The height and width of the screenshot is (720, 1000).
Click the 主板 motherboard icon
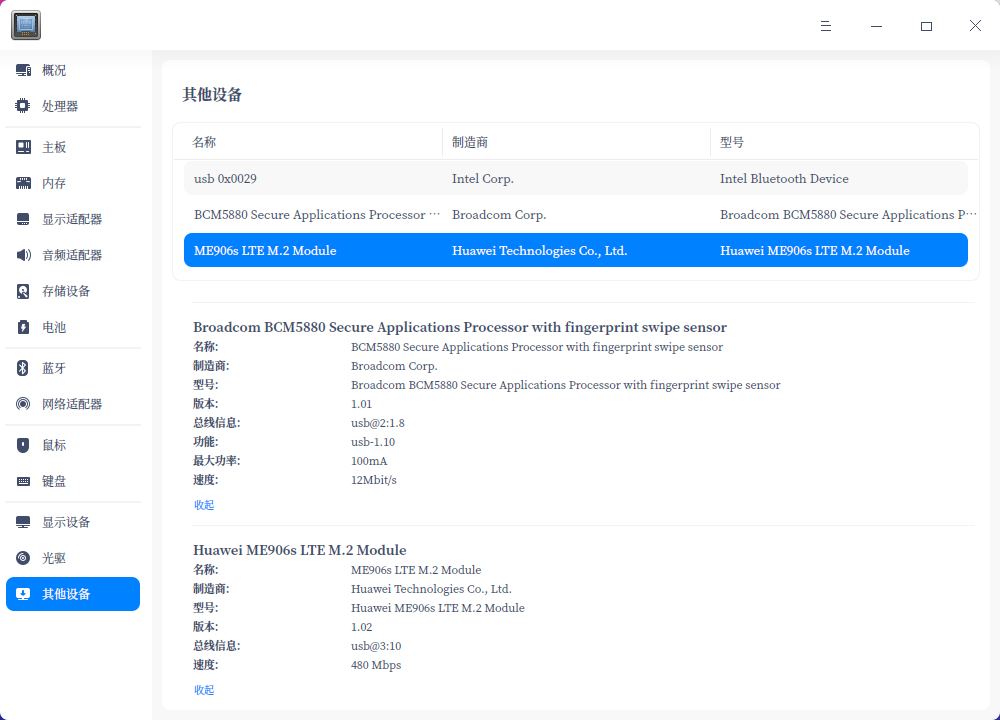click(24, 147)
